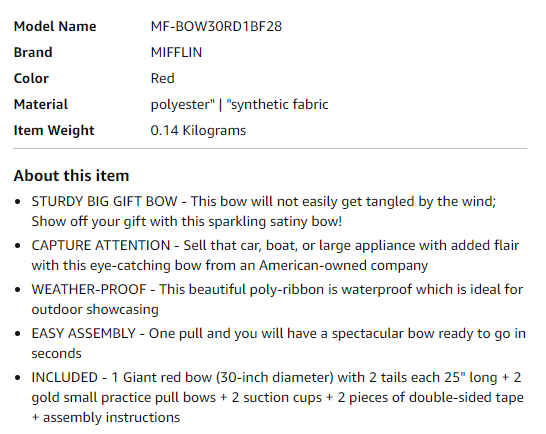Click the Model Name label
This screenshot has height=434, width=546.
[55, 26]
